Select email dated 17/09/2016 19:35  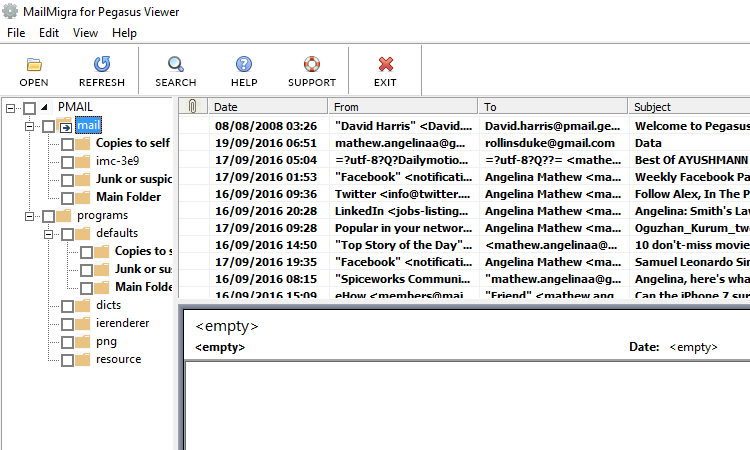(464, 262)
